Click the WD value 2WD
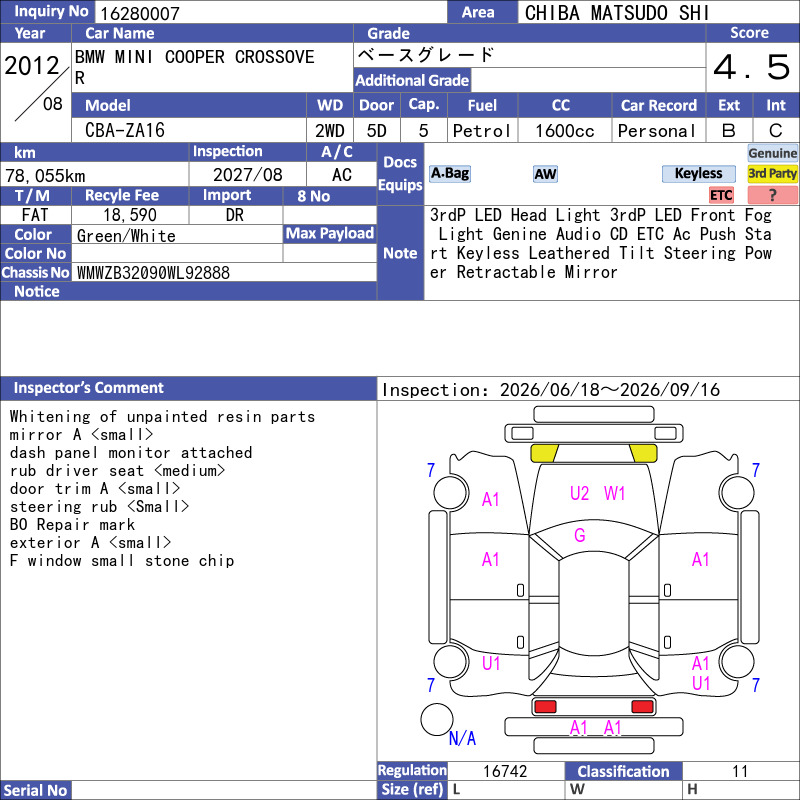 tap(330, 131)
